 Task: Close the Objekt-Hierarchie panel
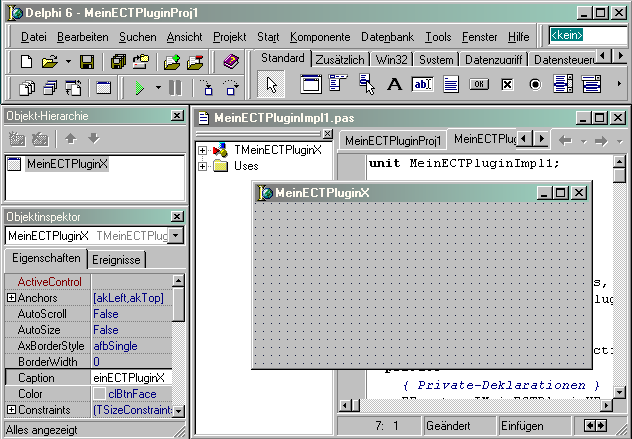point(177,116)
